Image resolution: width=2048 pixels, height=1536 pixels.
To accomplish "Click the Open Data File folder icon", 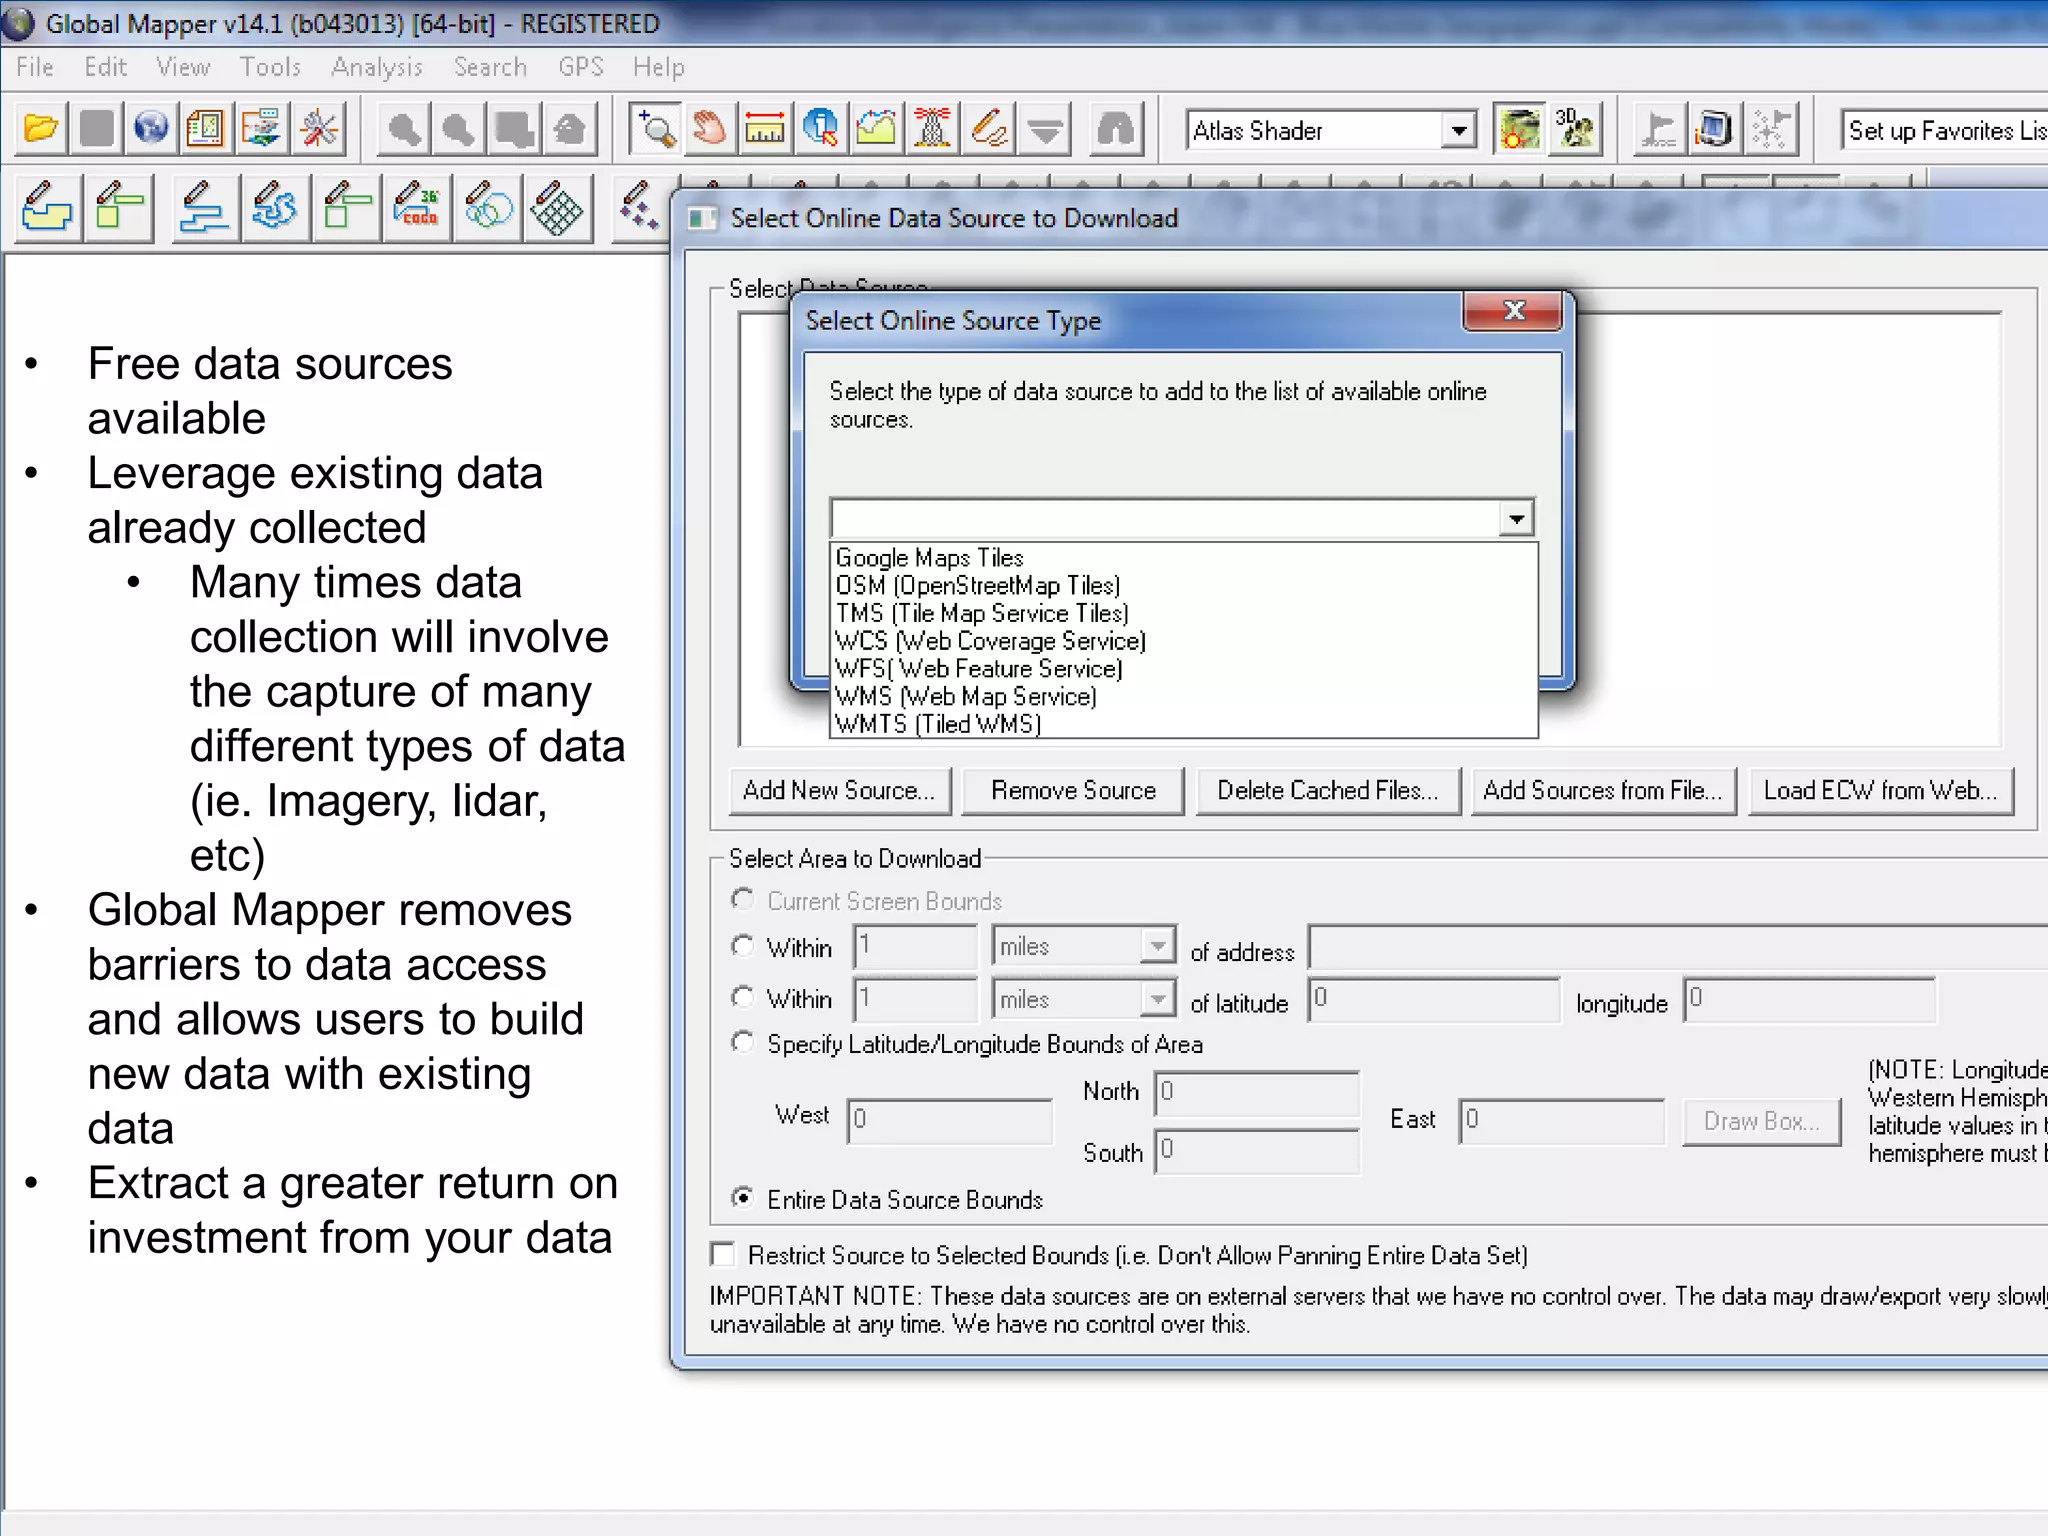I will 42,129.
